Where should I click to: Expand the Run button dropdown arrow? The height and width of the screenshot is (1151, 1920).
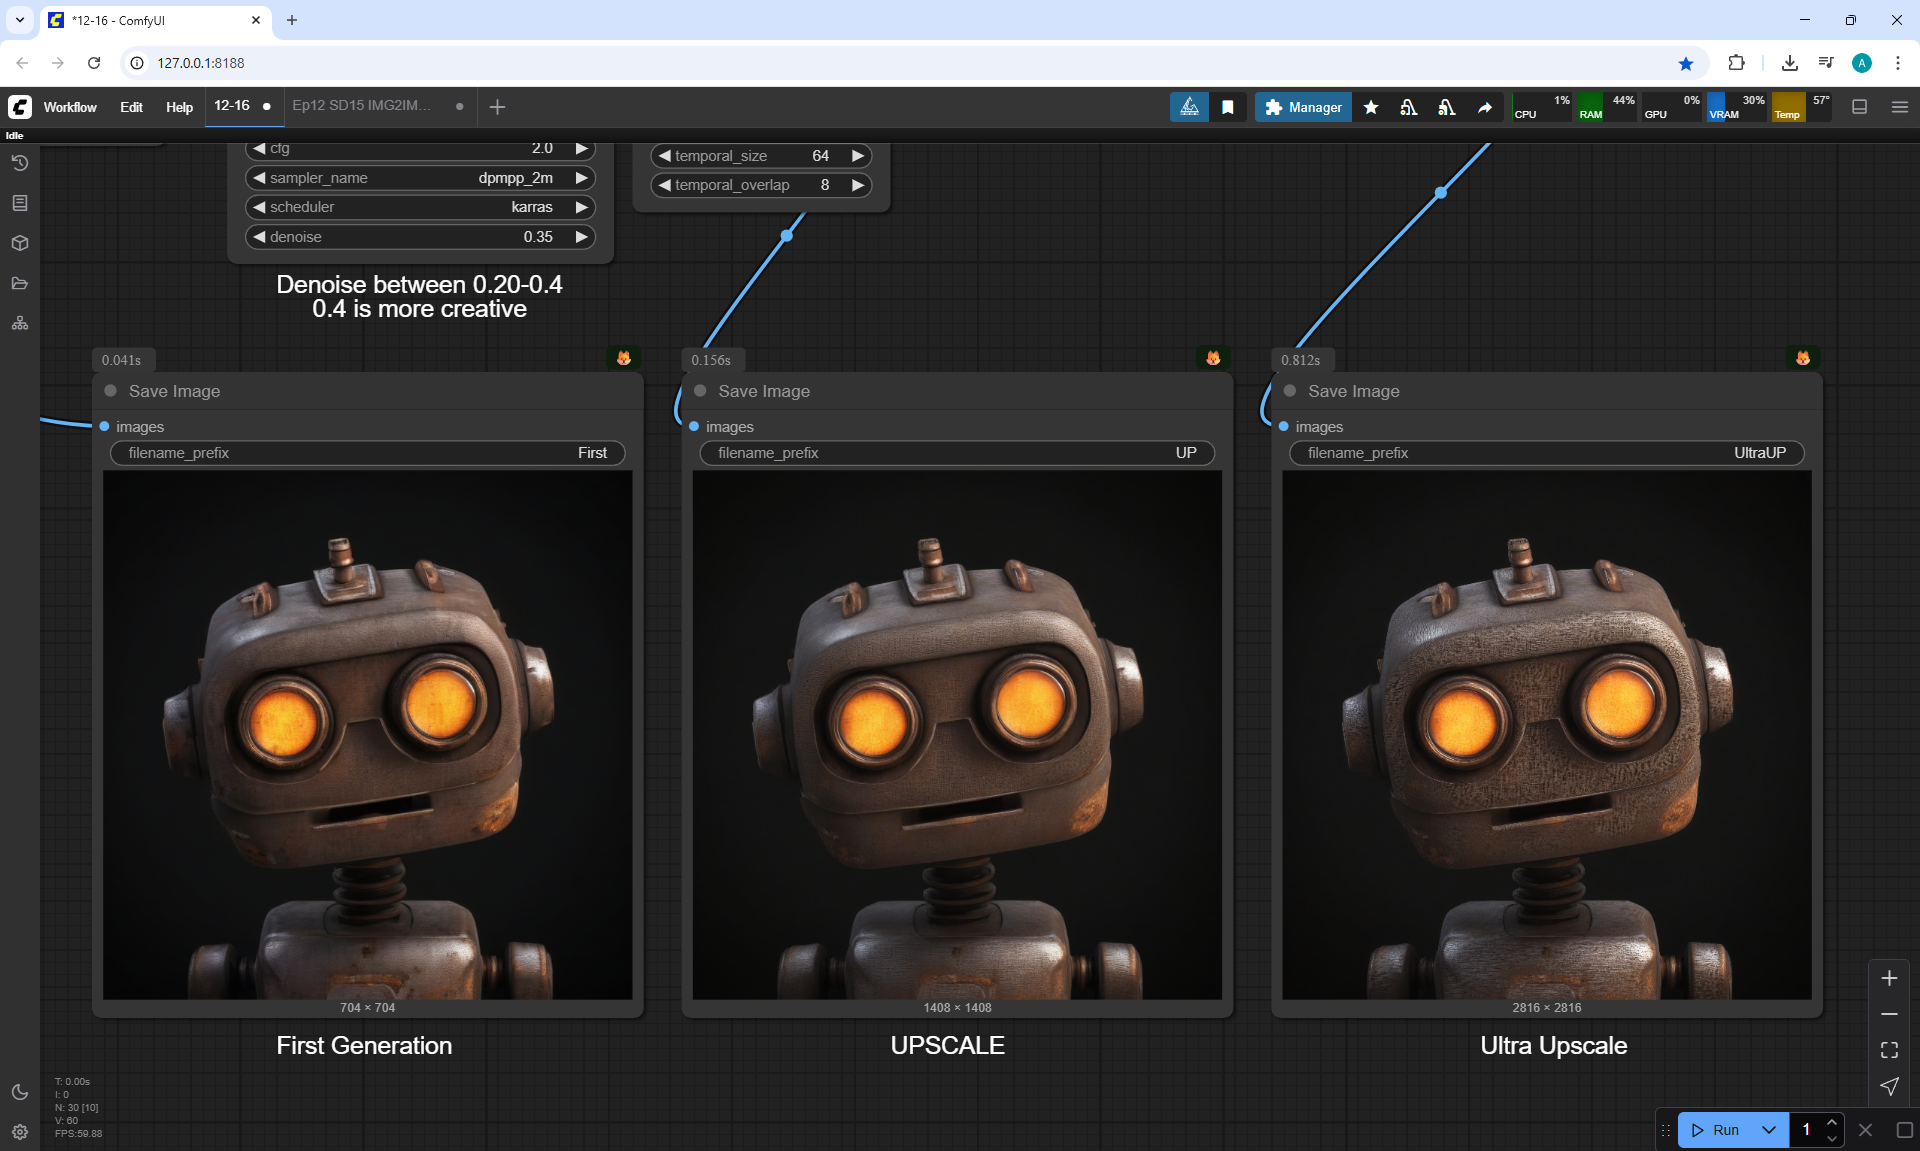(x=1768, y=1130)
